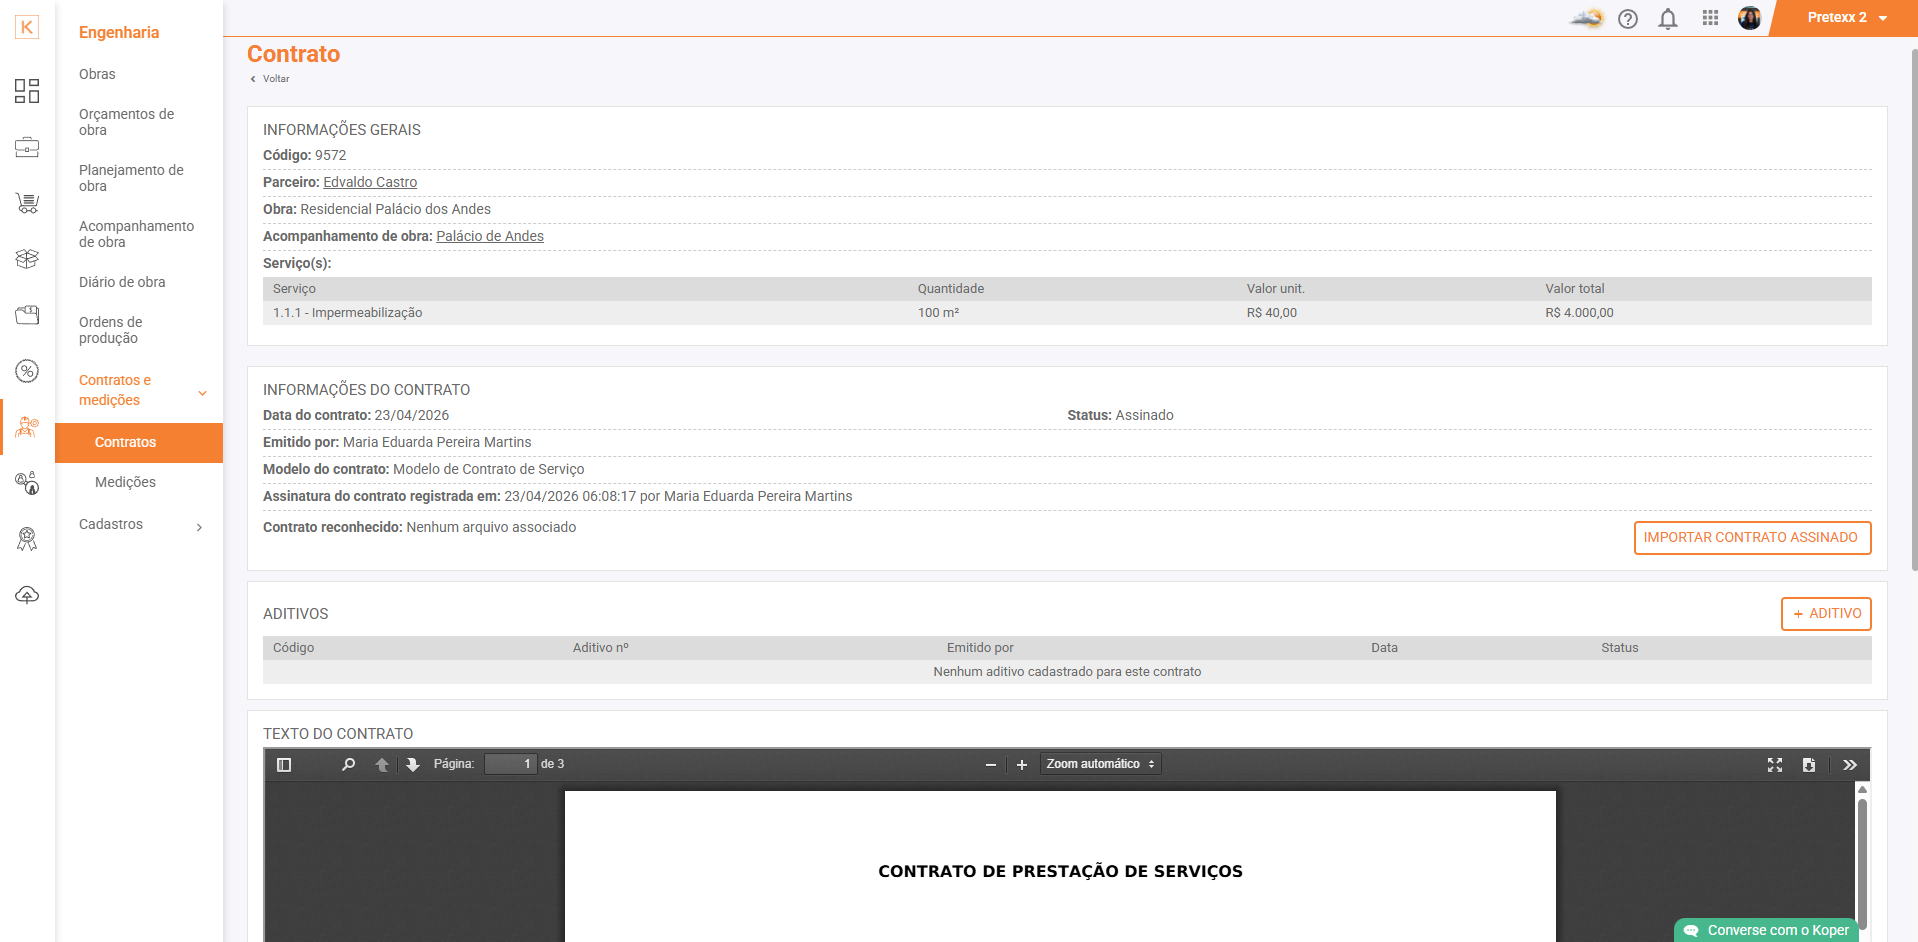Image resolution: width=1918 pixels, height=942 pixels.
Task: Click the Status: Assinado text
Action: [1120, 415]
